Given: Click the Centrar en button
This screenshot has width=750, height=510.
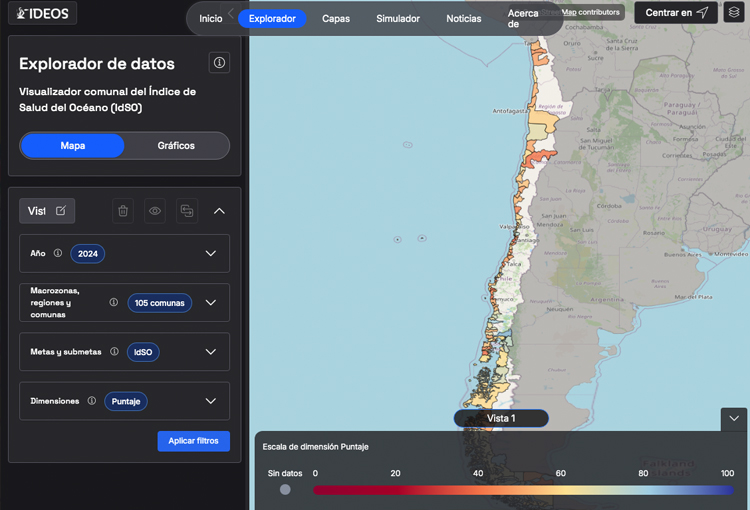Looking at the screenshot, I should [x=676, y=12].
